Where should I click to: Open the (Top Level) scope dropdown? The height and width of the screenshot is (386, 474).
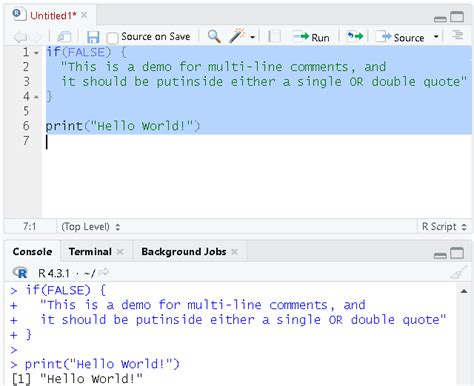(x=90, y=227)
